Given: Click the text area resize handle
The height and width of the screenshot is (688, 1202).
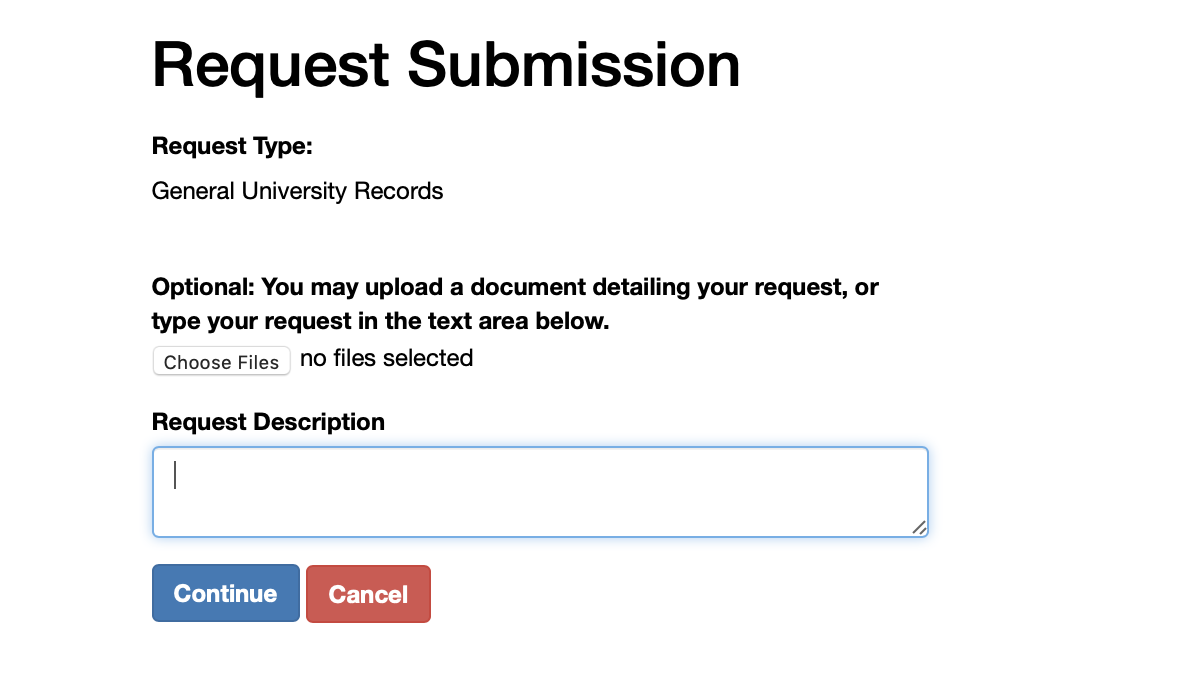Looking at the screenshot, I should coord(919,528).
